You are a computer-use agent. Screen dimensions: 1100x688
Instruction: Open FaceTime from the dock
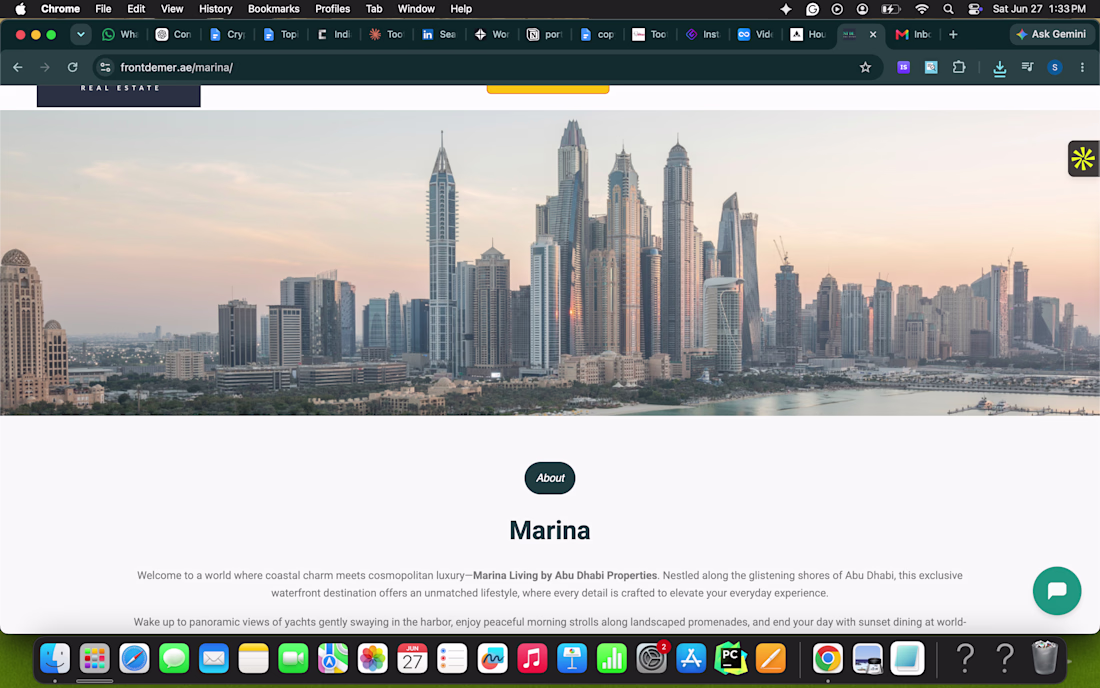(x=293, y=659)
